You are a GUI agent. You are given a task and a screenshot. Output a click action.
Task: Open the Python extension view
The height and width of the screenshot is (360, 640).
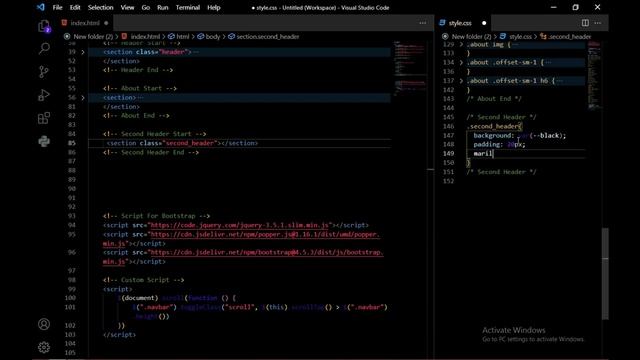point(44,141)
